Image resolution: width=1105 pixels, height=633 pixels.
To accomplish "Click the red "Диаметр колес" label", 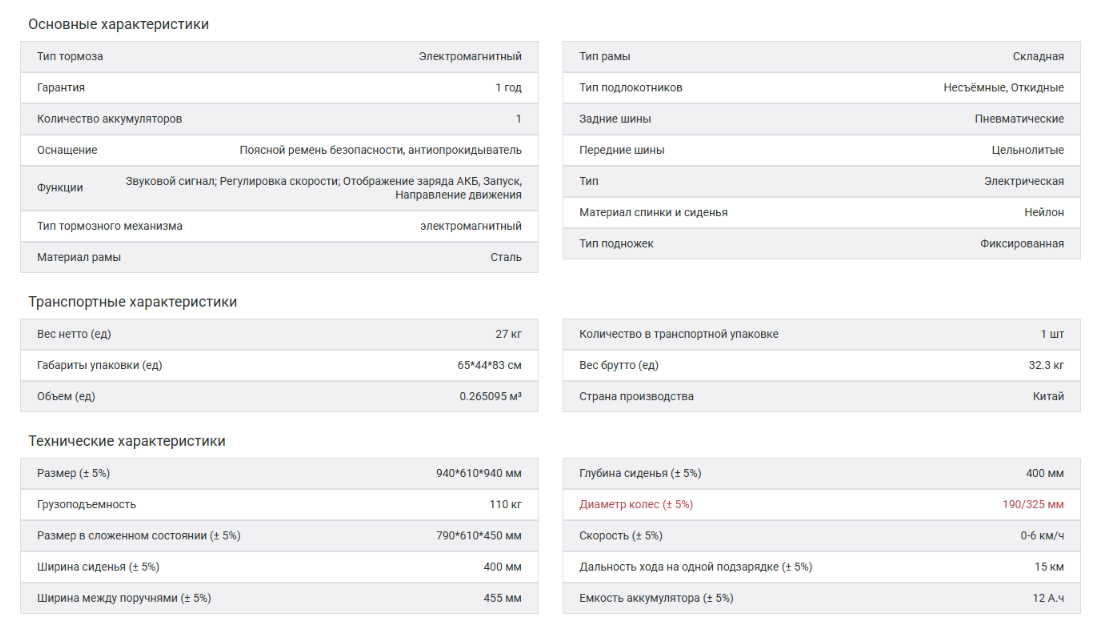I will coord(635,504).
